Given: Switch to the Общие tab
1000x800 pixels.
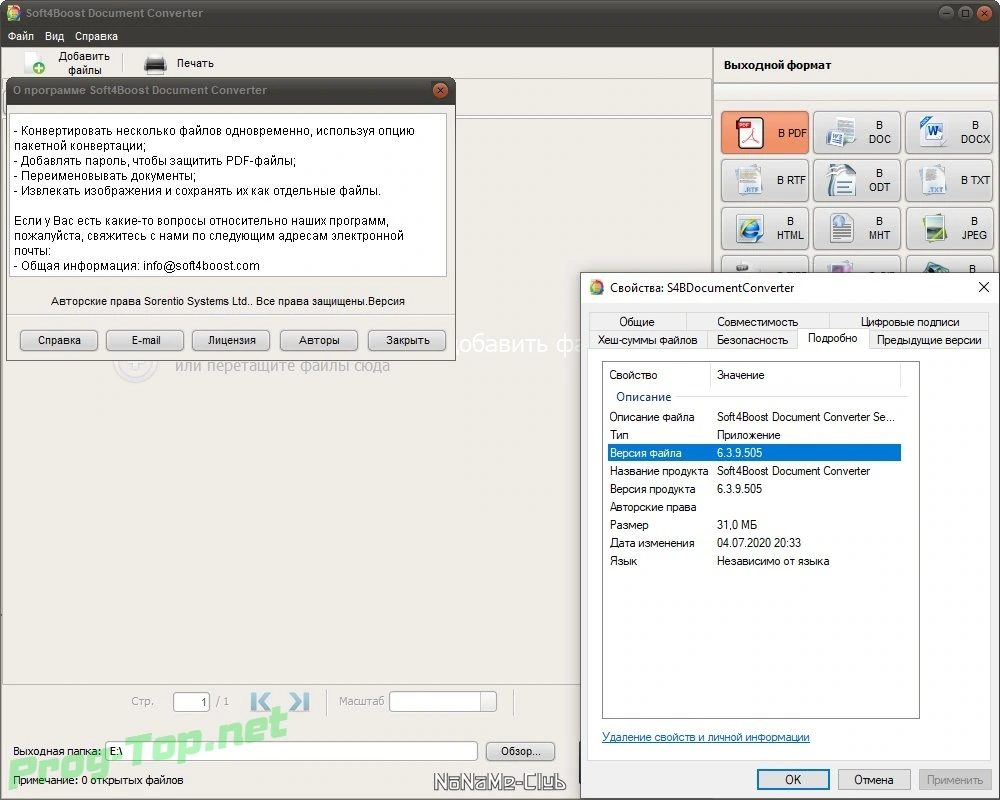Looking at the screenshot, I should click(637, 322).
